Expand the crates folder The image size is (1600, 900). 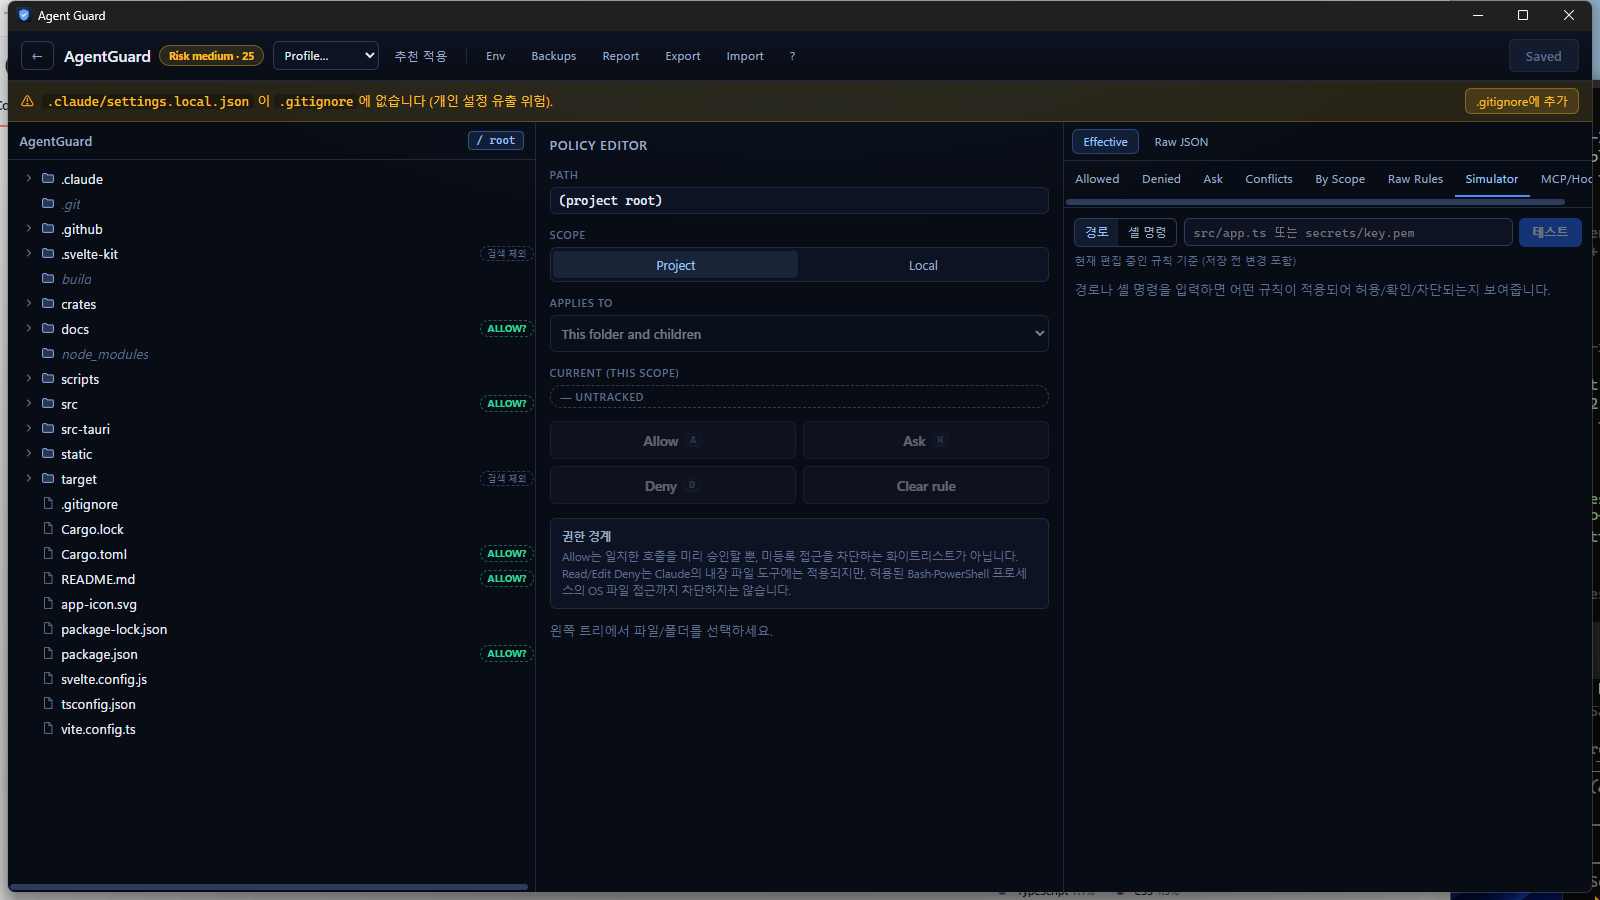(x=28, y=303)
